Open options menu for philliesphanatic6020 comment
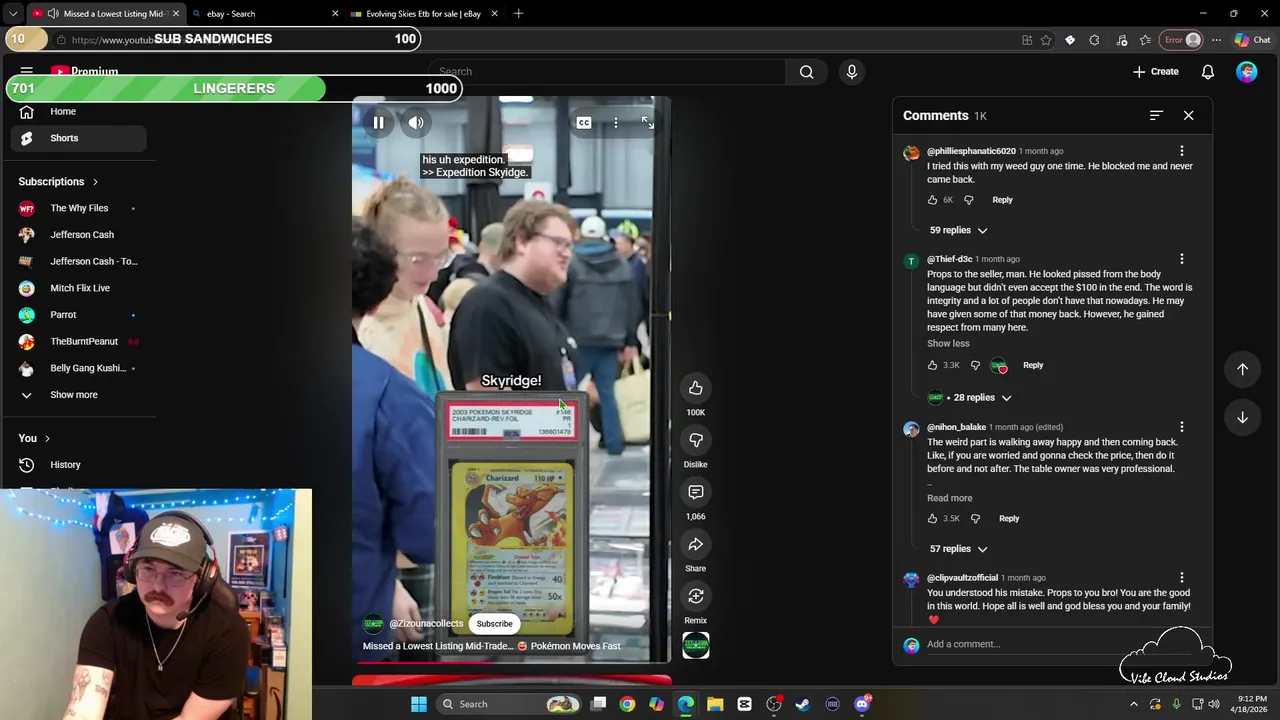 (1181, 151)
